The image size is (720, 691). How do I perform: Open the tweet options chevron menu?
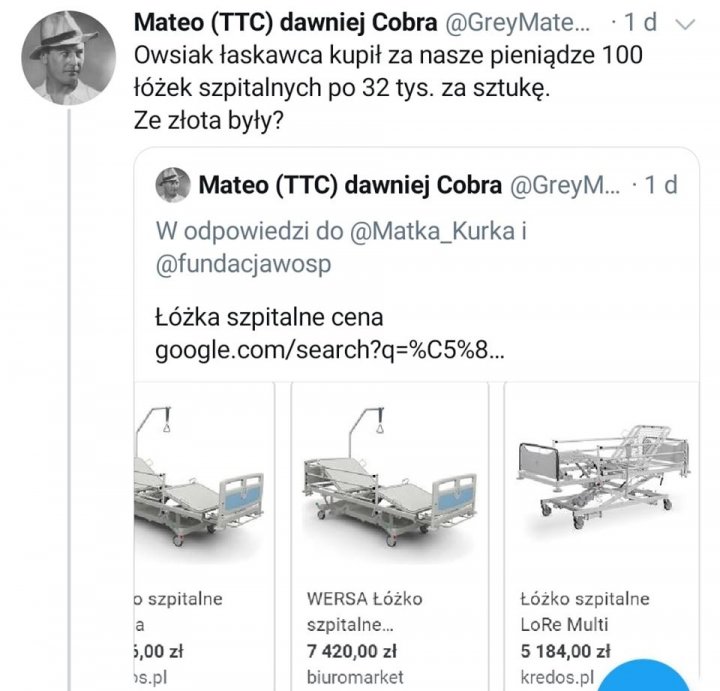tap(686, 23)
